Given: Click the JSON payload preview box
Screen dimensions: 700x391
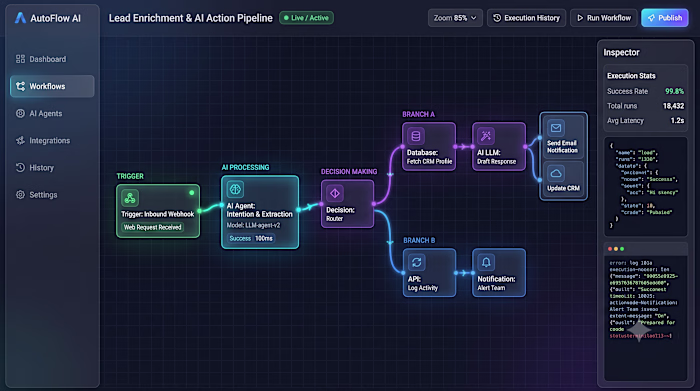Looking at the screenshot, I should tap(646, 187).
